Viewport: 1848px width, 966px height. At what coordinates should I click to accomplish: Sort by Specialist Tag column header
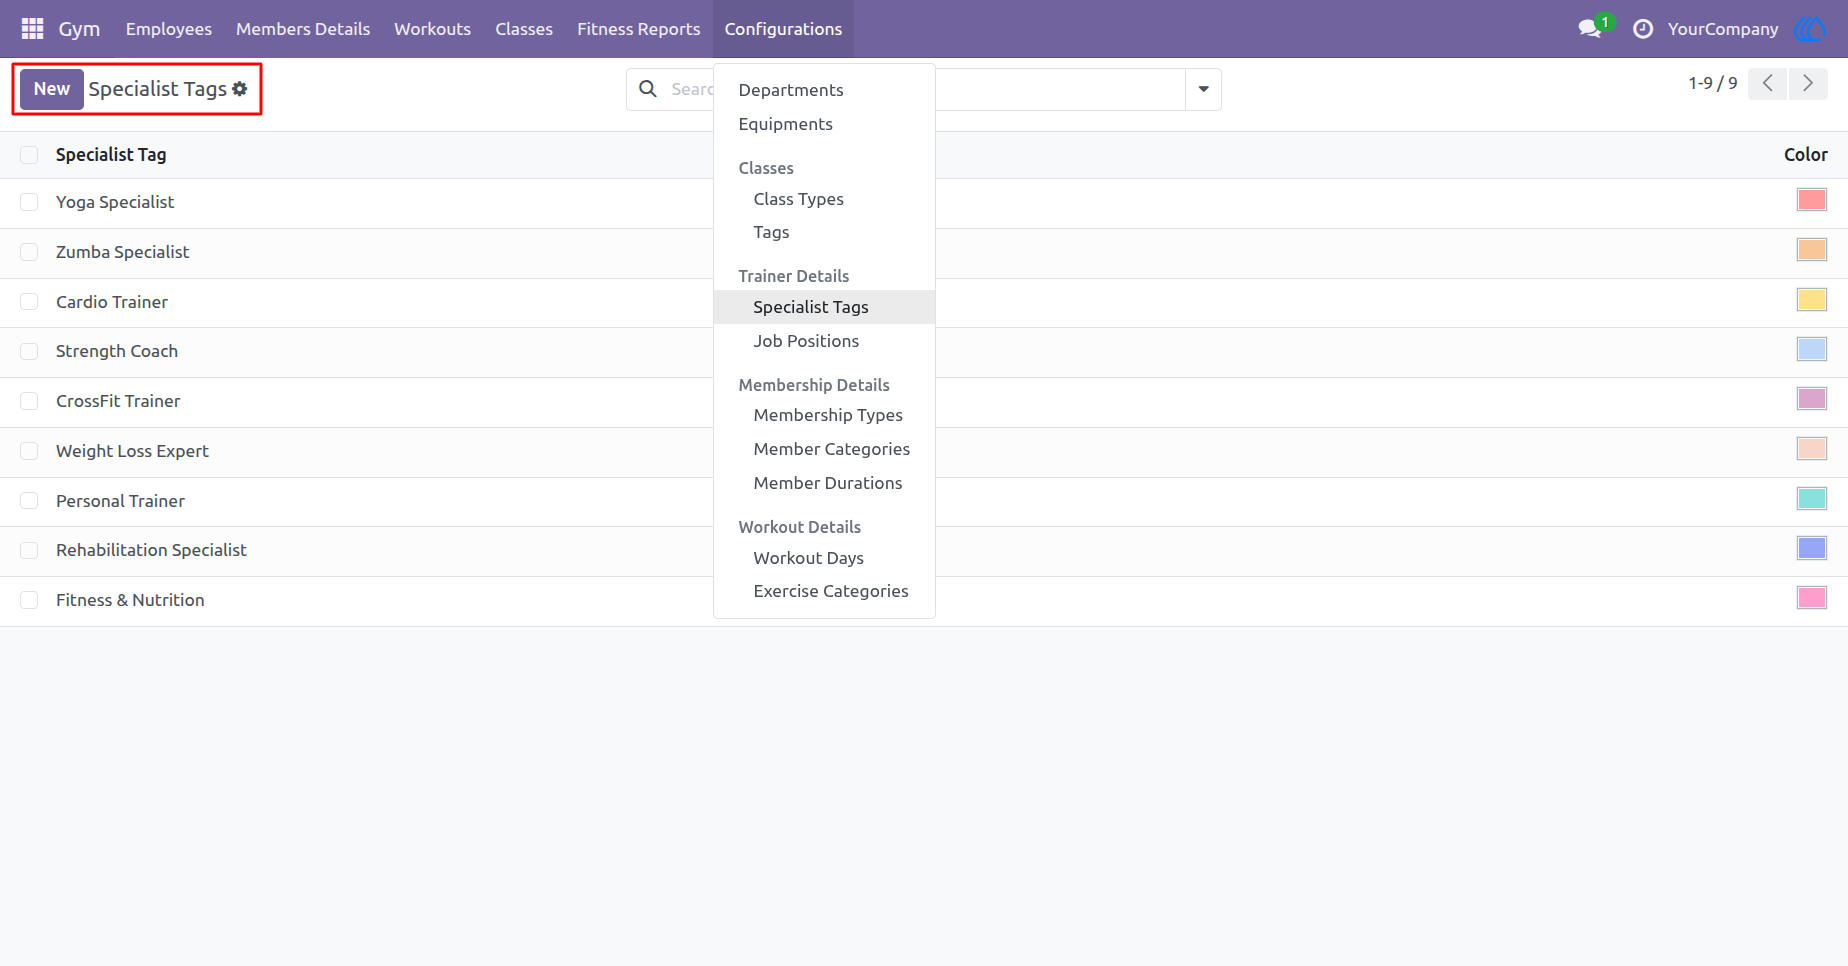111,155
